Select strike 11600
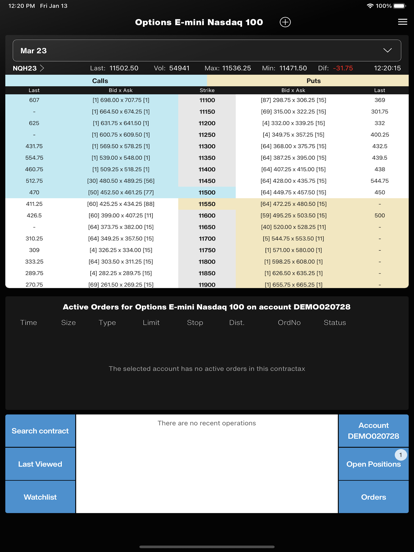 pos(207,215)
